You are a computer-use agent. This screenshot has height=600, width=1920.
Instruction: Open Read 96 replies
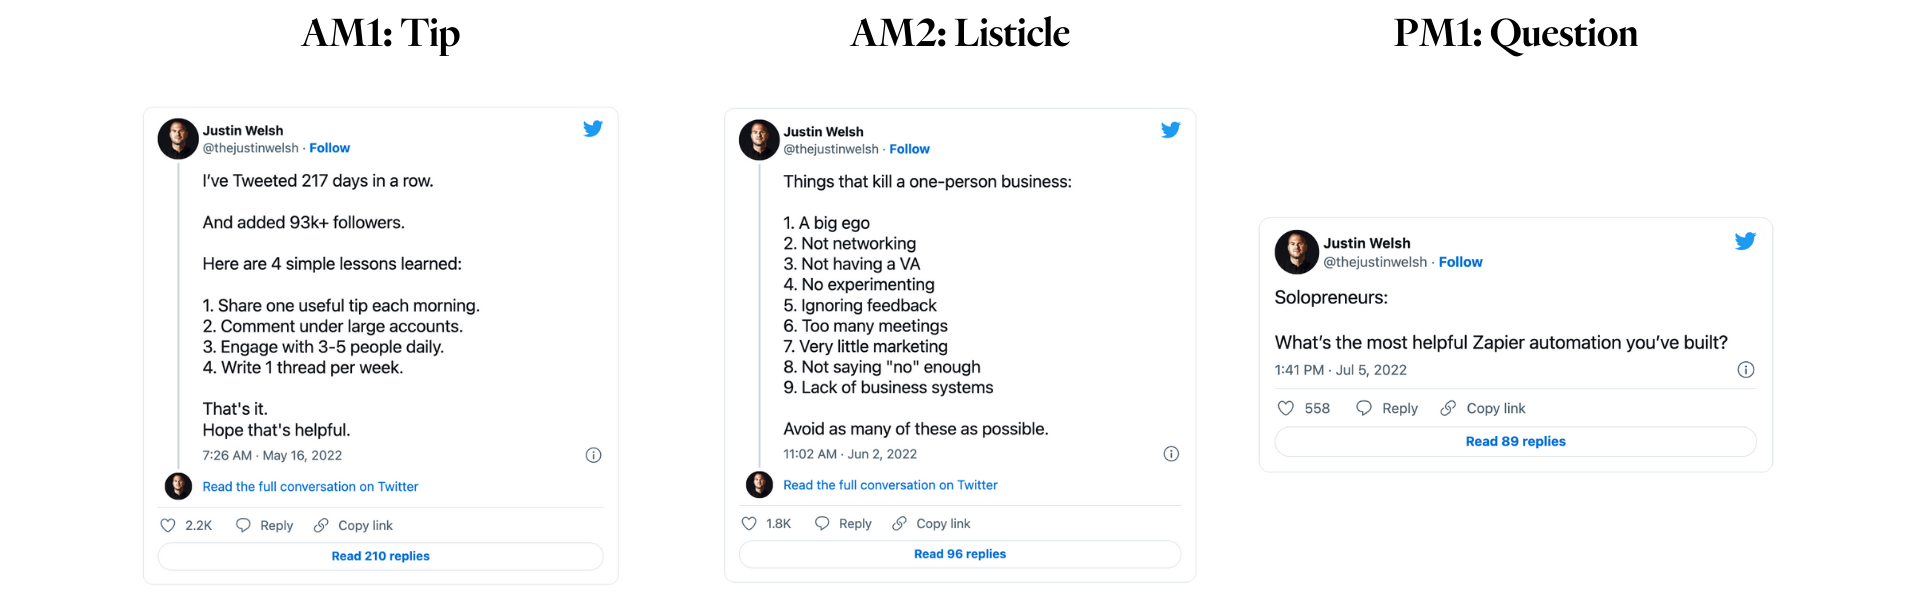pos(960,554)
